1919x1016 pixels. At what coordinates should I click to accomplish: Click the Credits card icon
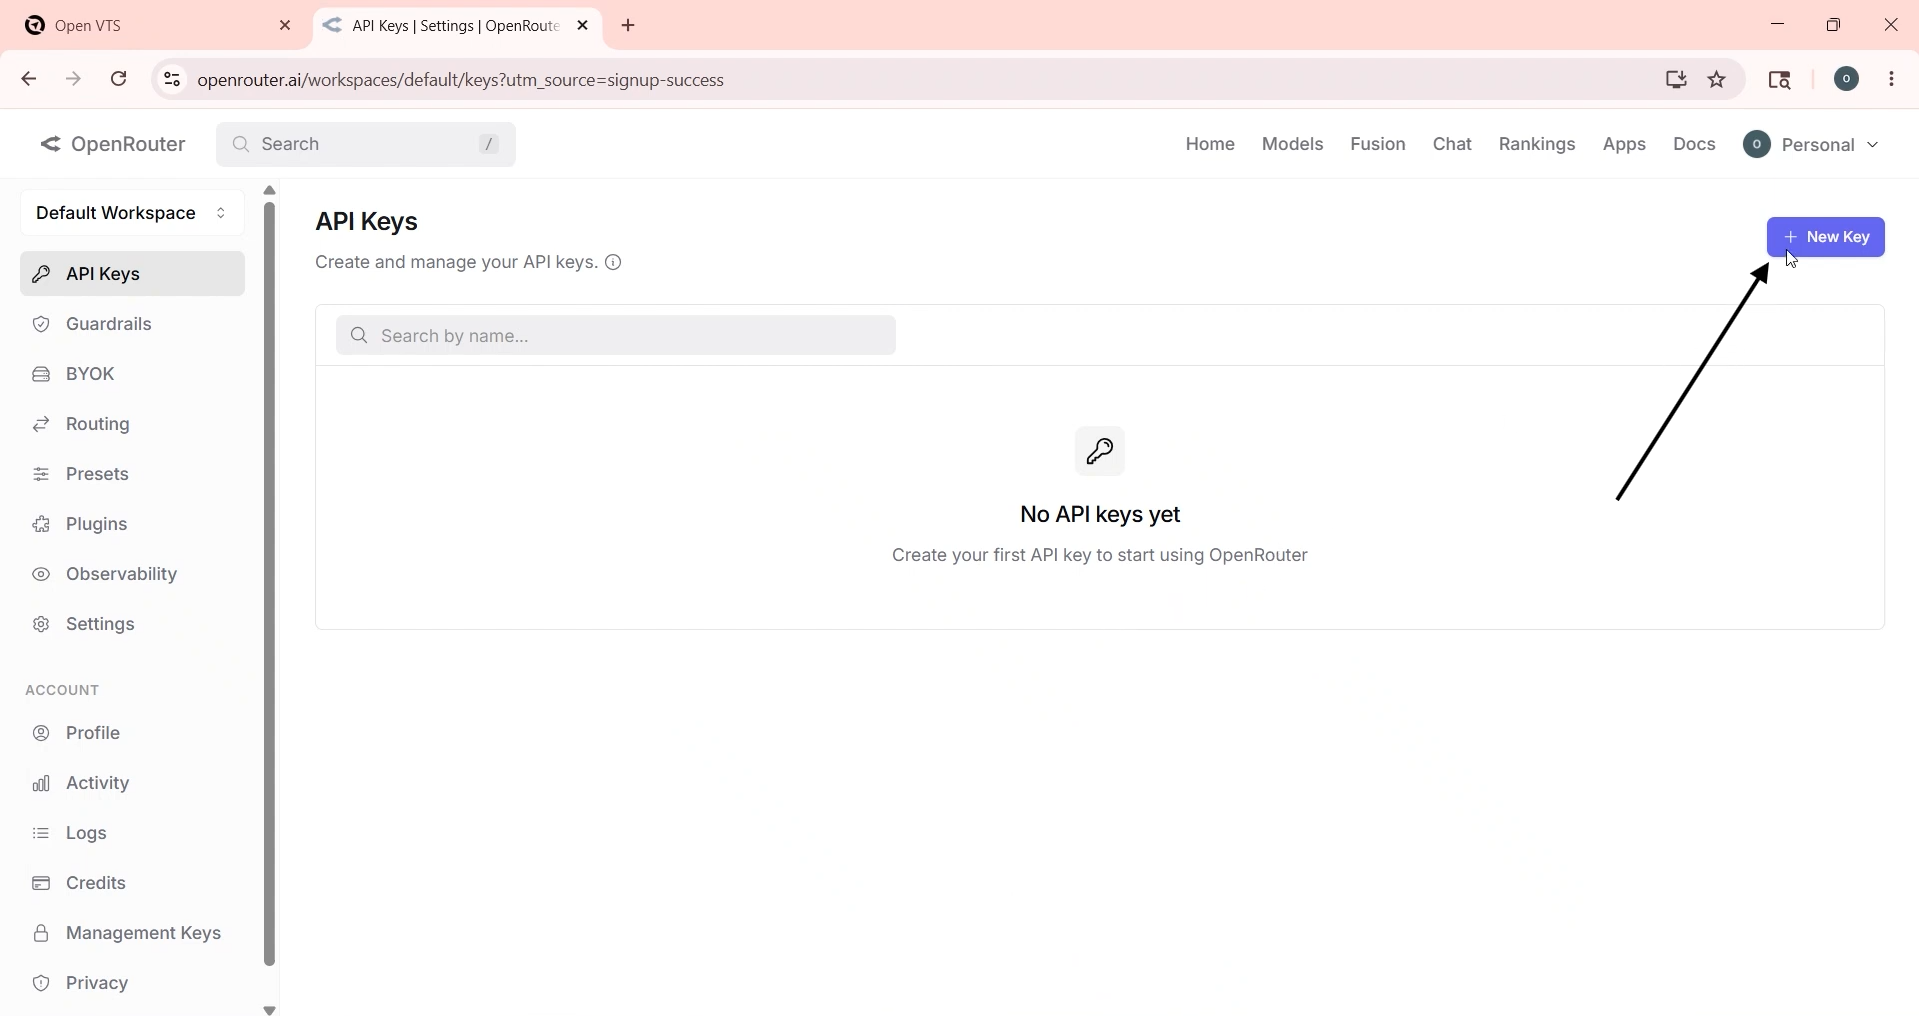coord(41,884)
